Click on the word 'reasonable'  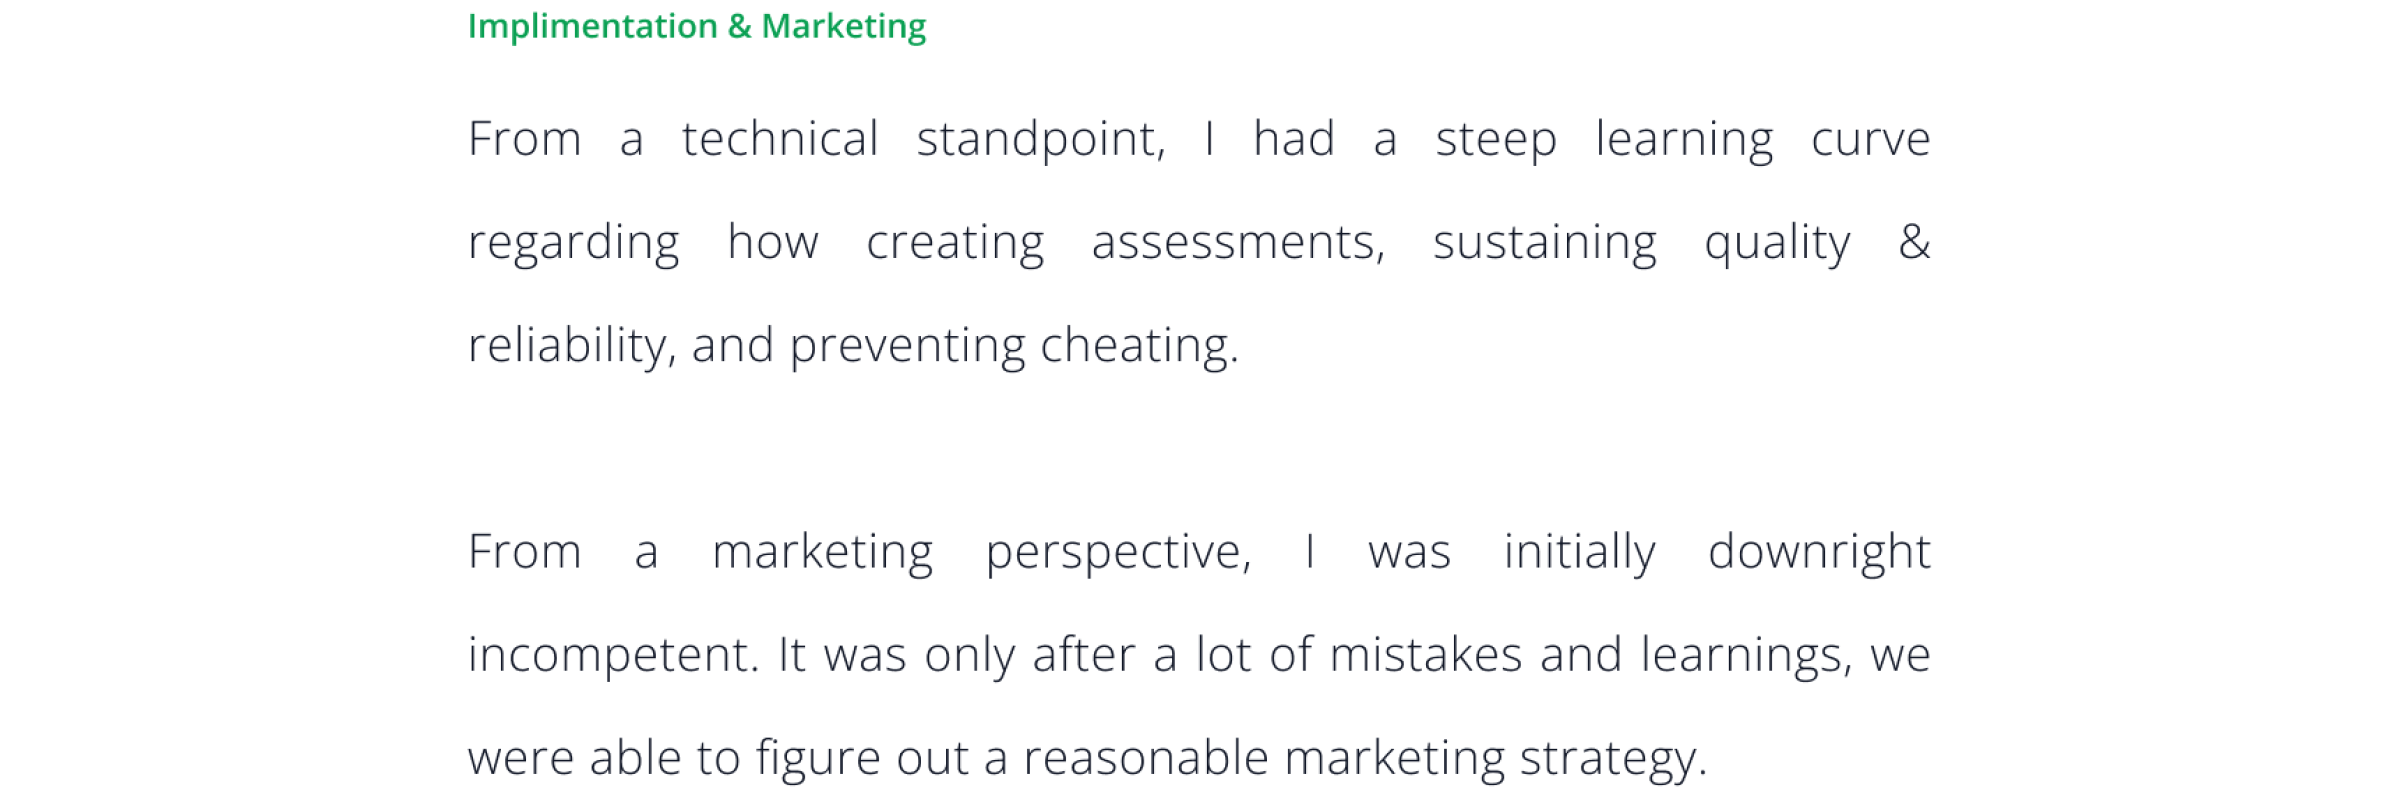click(1145, 759)
